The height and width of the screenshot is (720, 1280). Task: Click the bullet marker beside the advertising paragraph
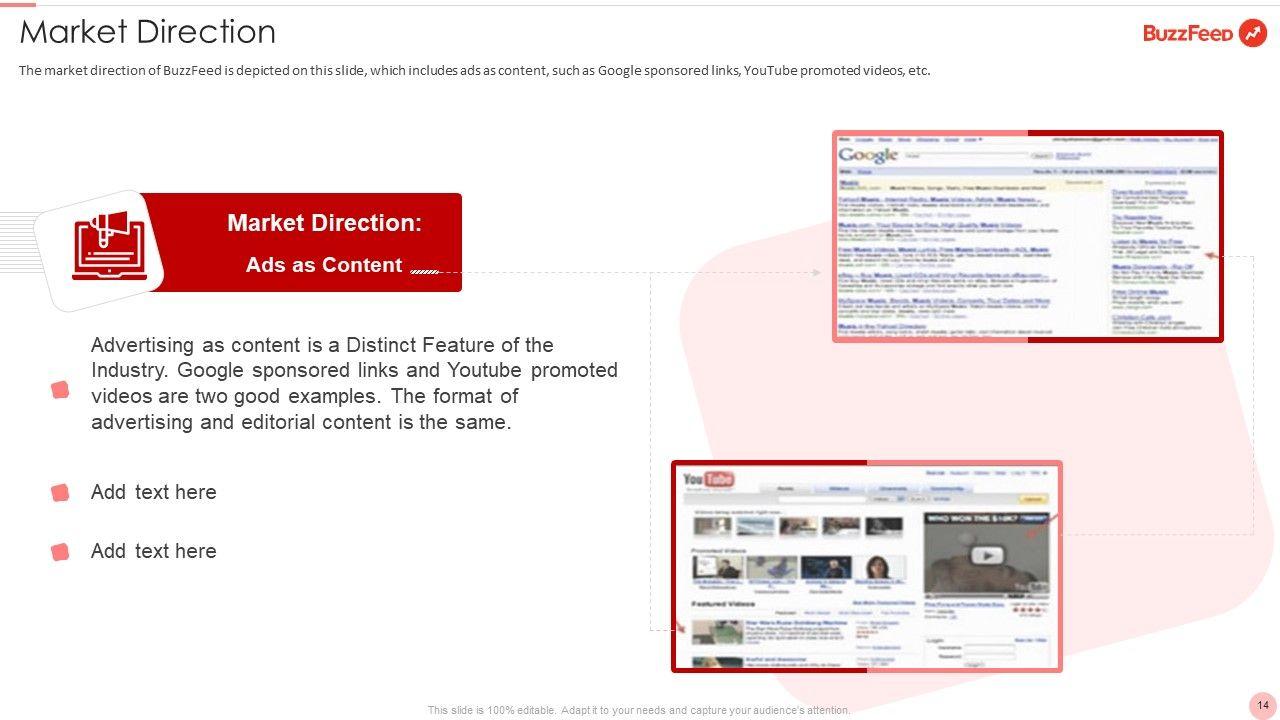60,390
